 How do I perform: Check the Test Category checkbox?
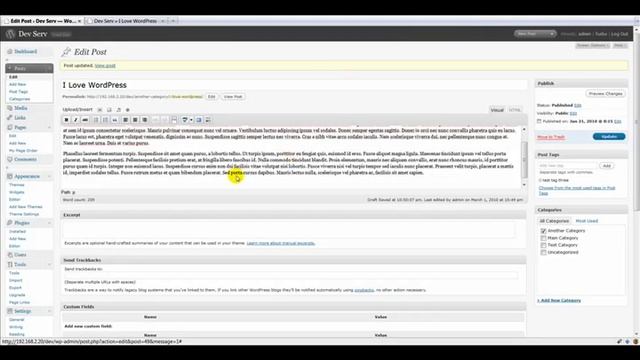[x=543, y=245]
